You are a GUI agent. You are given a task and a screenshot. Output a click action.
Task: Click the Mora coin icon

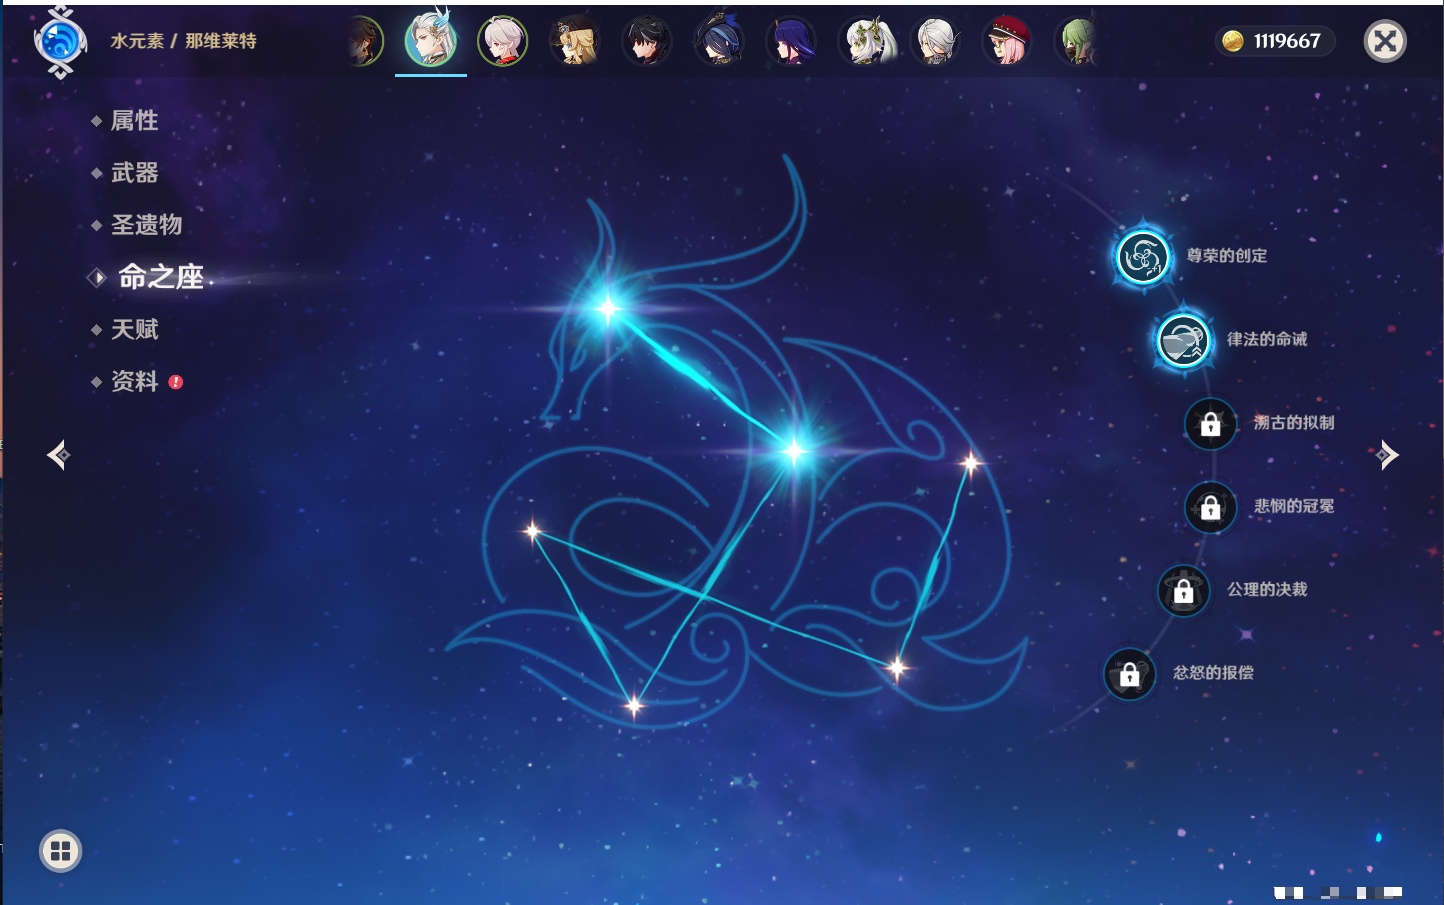tap(1233, 41)
